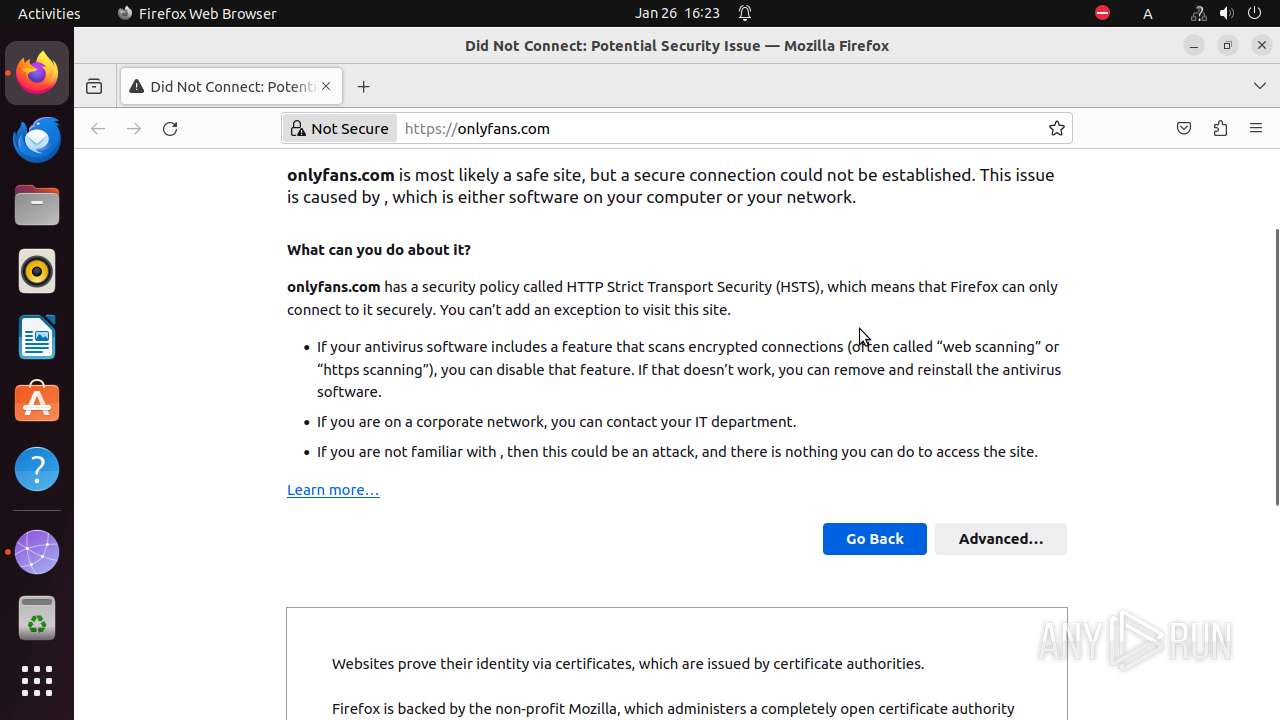This screenshot has height=720, width=1280.
Task: Click the bullet starting 'If you are not familiar with'
Action: pyautogui.click(x=677, y=451)
